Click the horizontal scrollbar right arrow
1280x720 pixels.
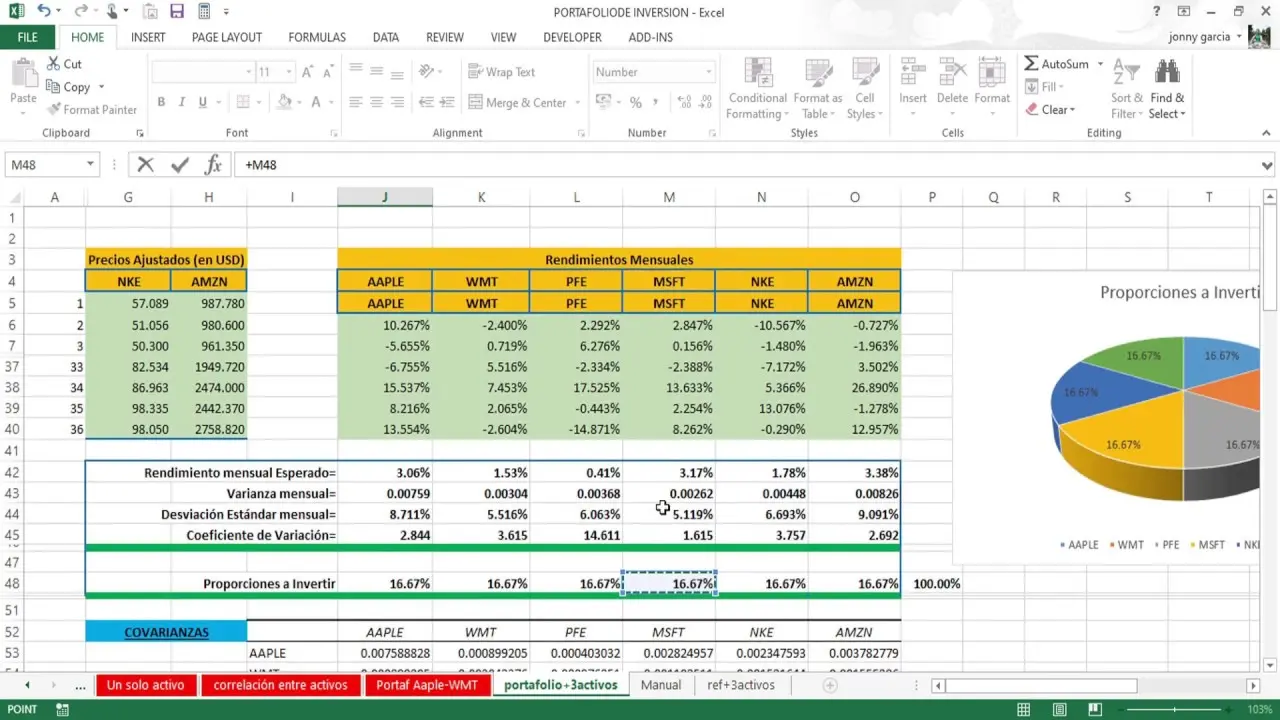pyautogui.click(x=1253, y=685)
